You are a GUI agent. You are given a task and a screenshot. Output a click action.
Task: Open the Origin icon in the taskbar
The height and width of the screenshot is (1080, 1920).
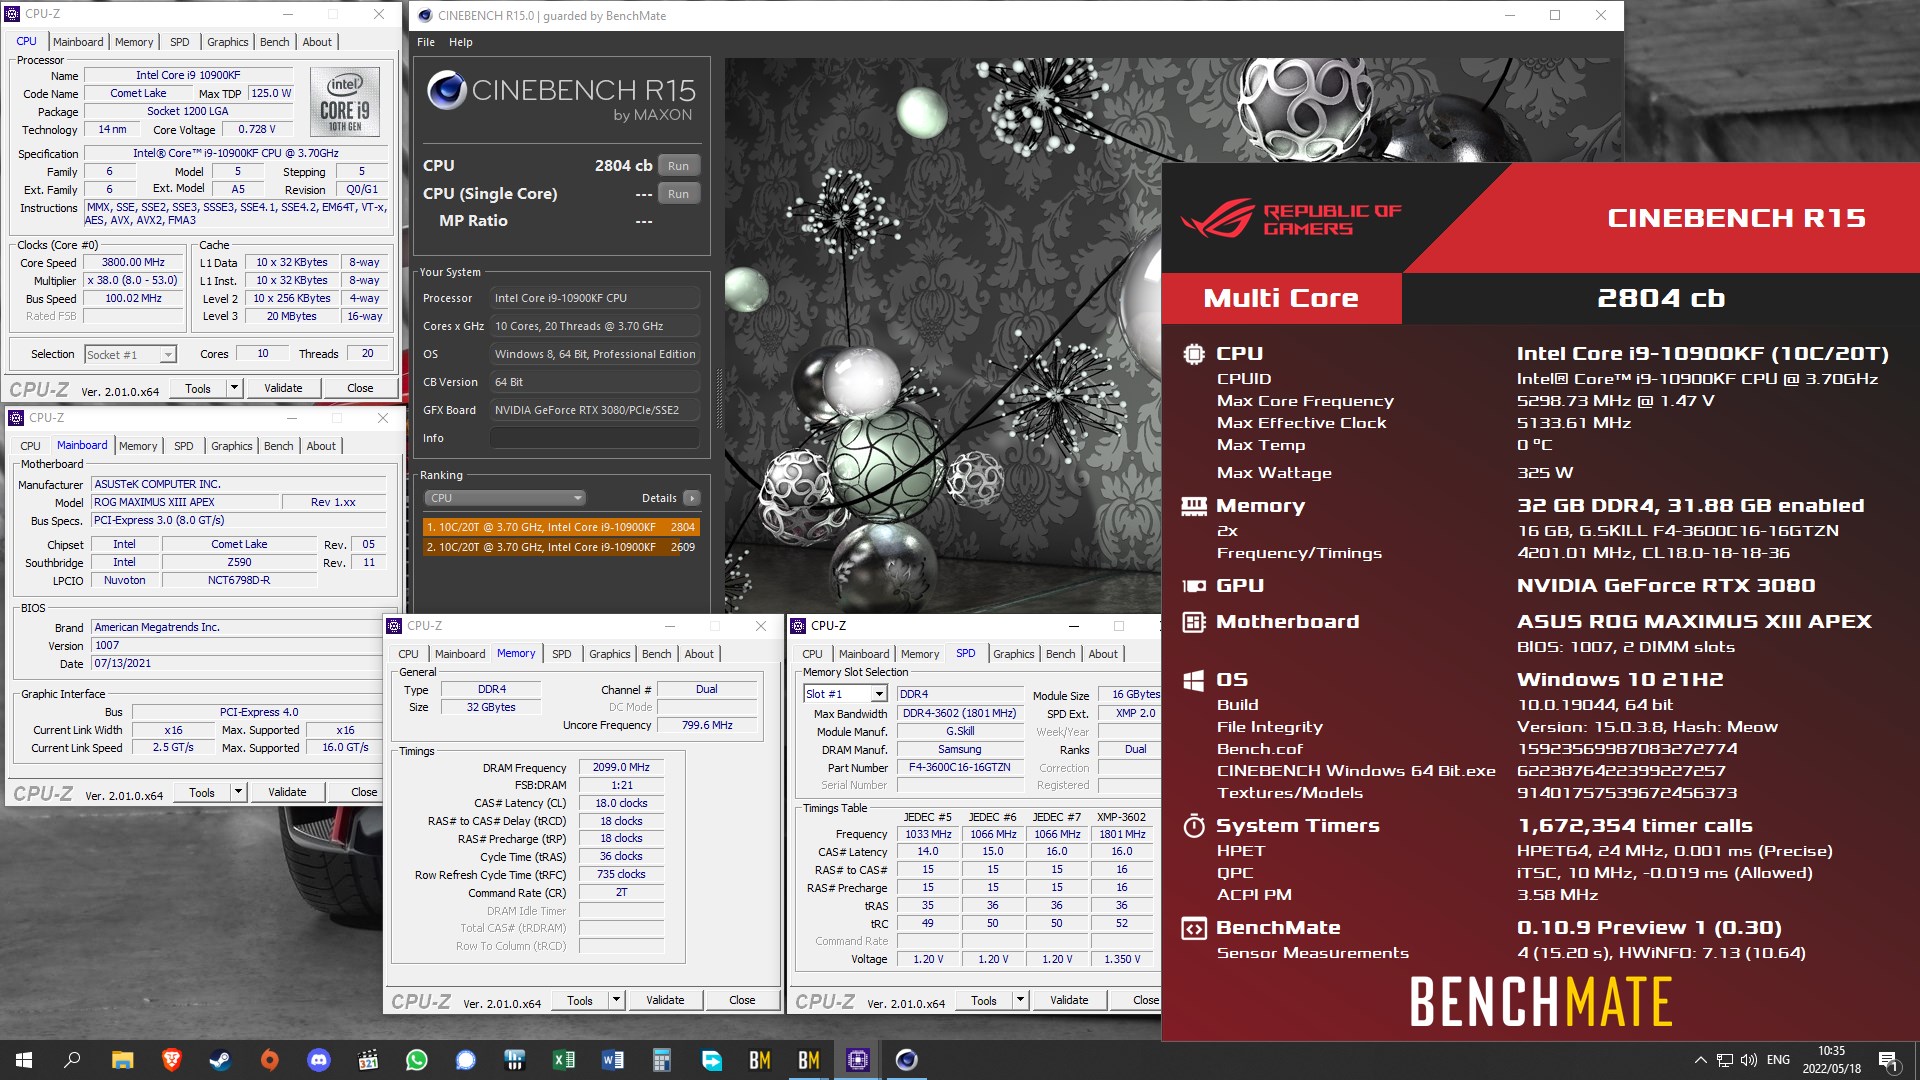click(270, 1060)
